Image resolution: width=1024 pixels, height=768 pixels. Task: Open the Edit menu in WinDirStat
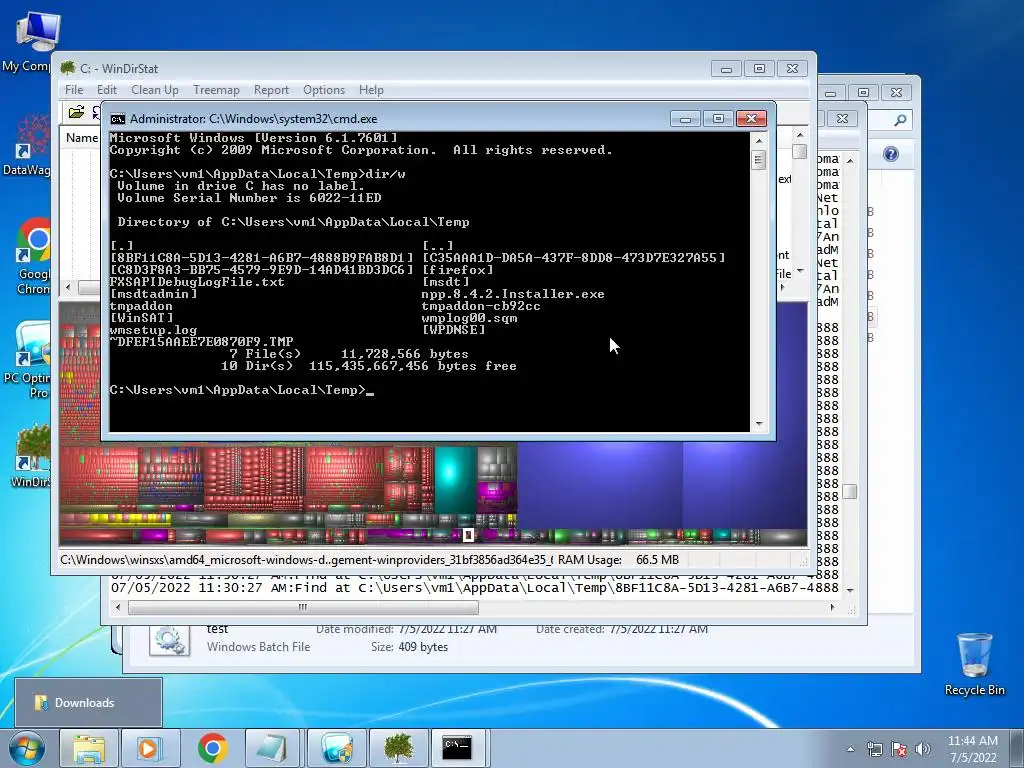(x=106, y=90)
